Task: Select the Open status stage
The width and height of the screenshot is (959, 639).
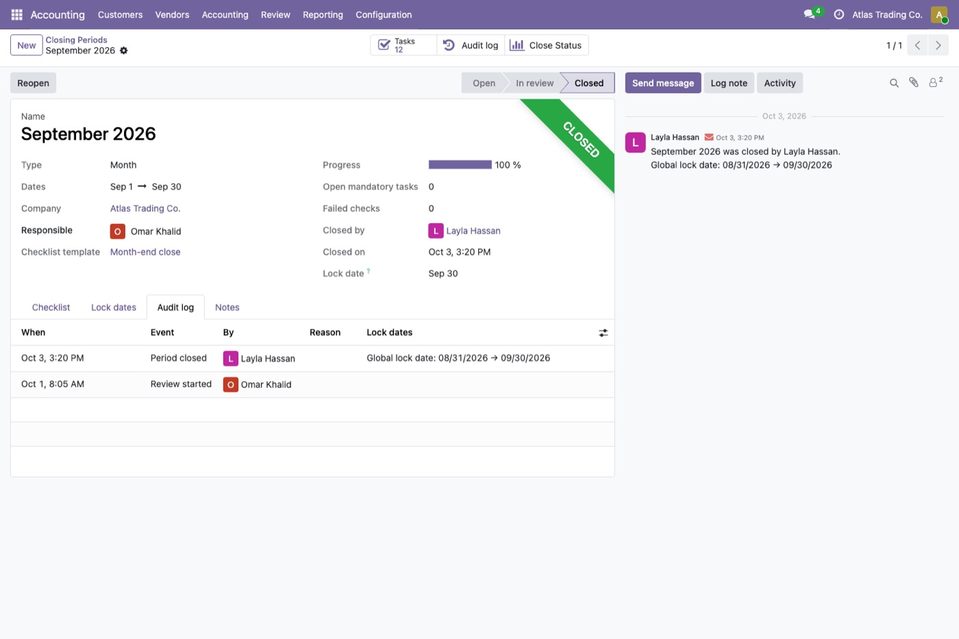Action: click(x=483, y=83)
